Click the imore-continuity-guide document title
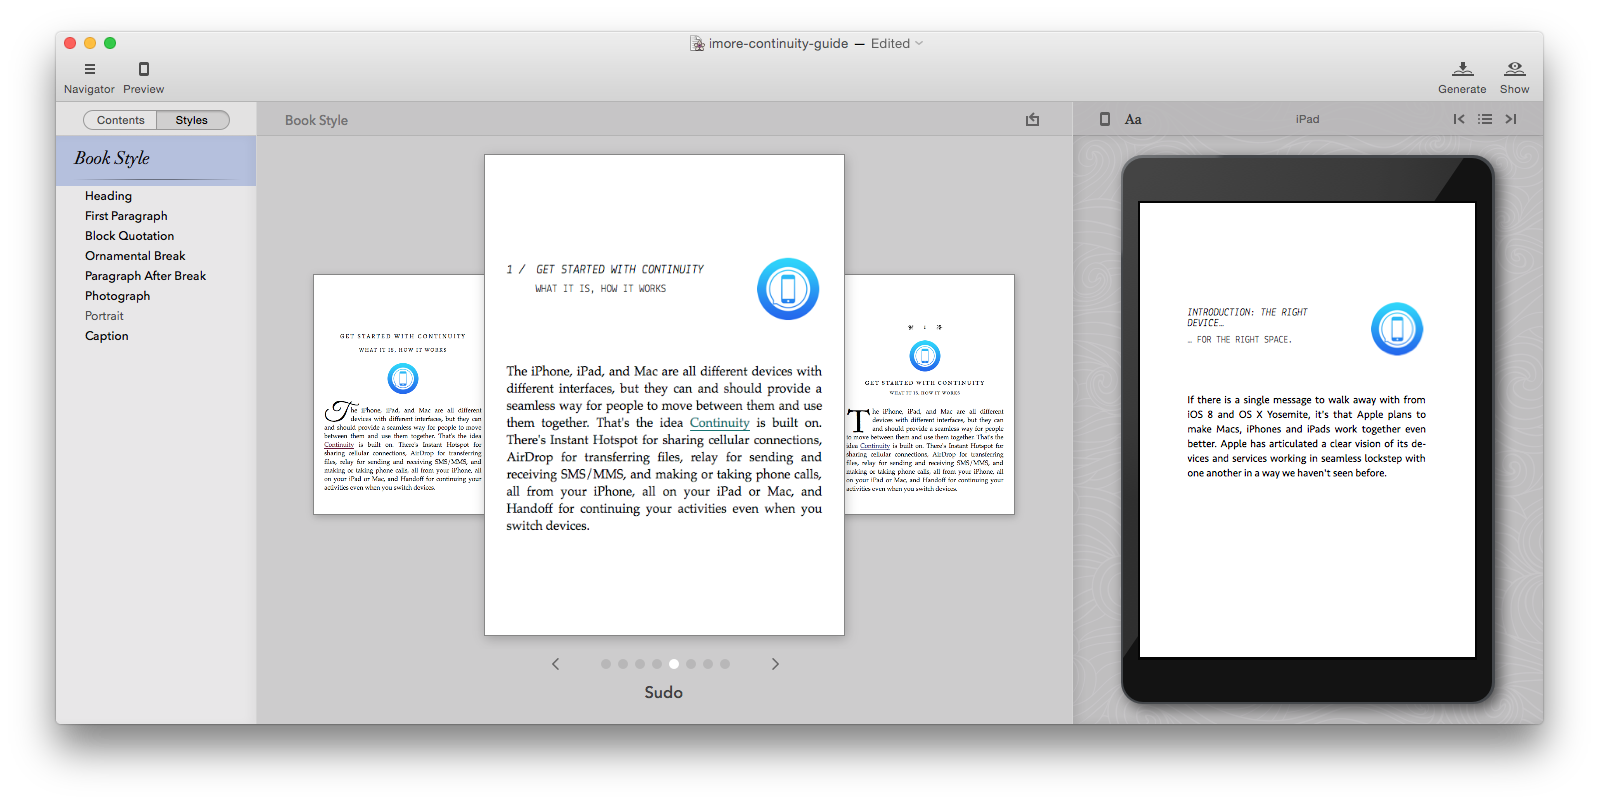The height and width of the screenshot is (804, 1599). coord(778,44)
